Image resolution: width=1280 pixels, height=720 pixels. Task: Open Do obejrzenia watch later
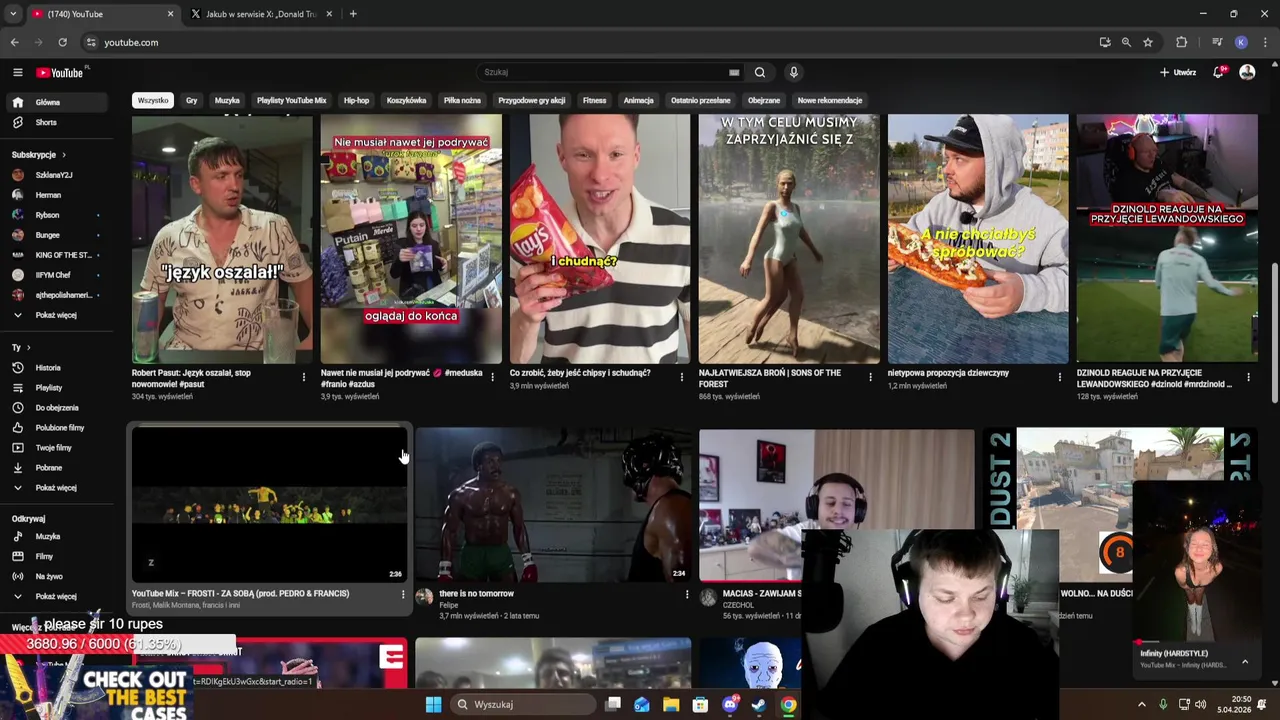[55, 407]
